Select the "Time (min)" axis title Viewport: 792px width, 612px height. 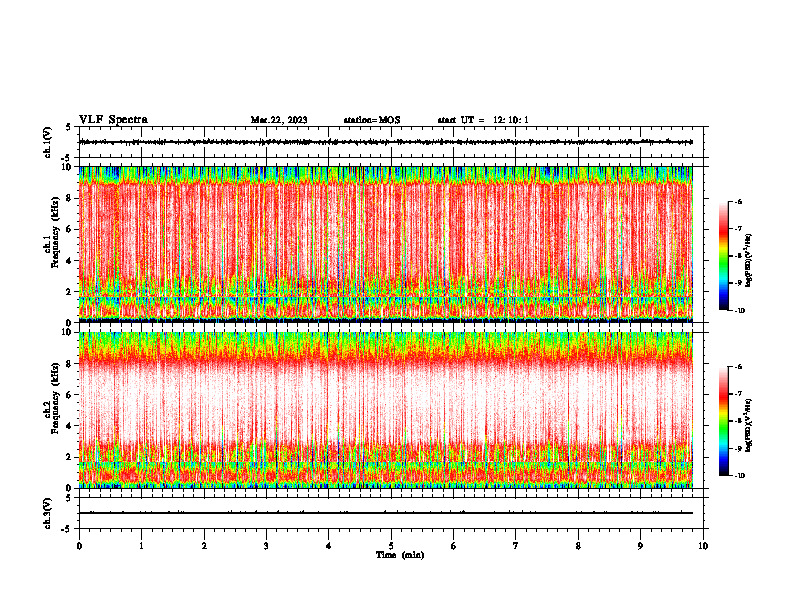tap(400, 555)
